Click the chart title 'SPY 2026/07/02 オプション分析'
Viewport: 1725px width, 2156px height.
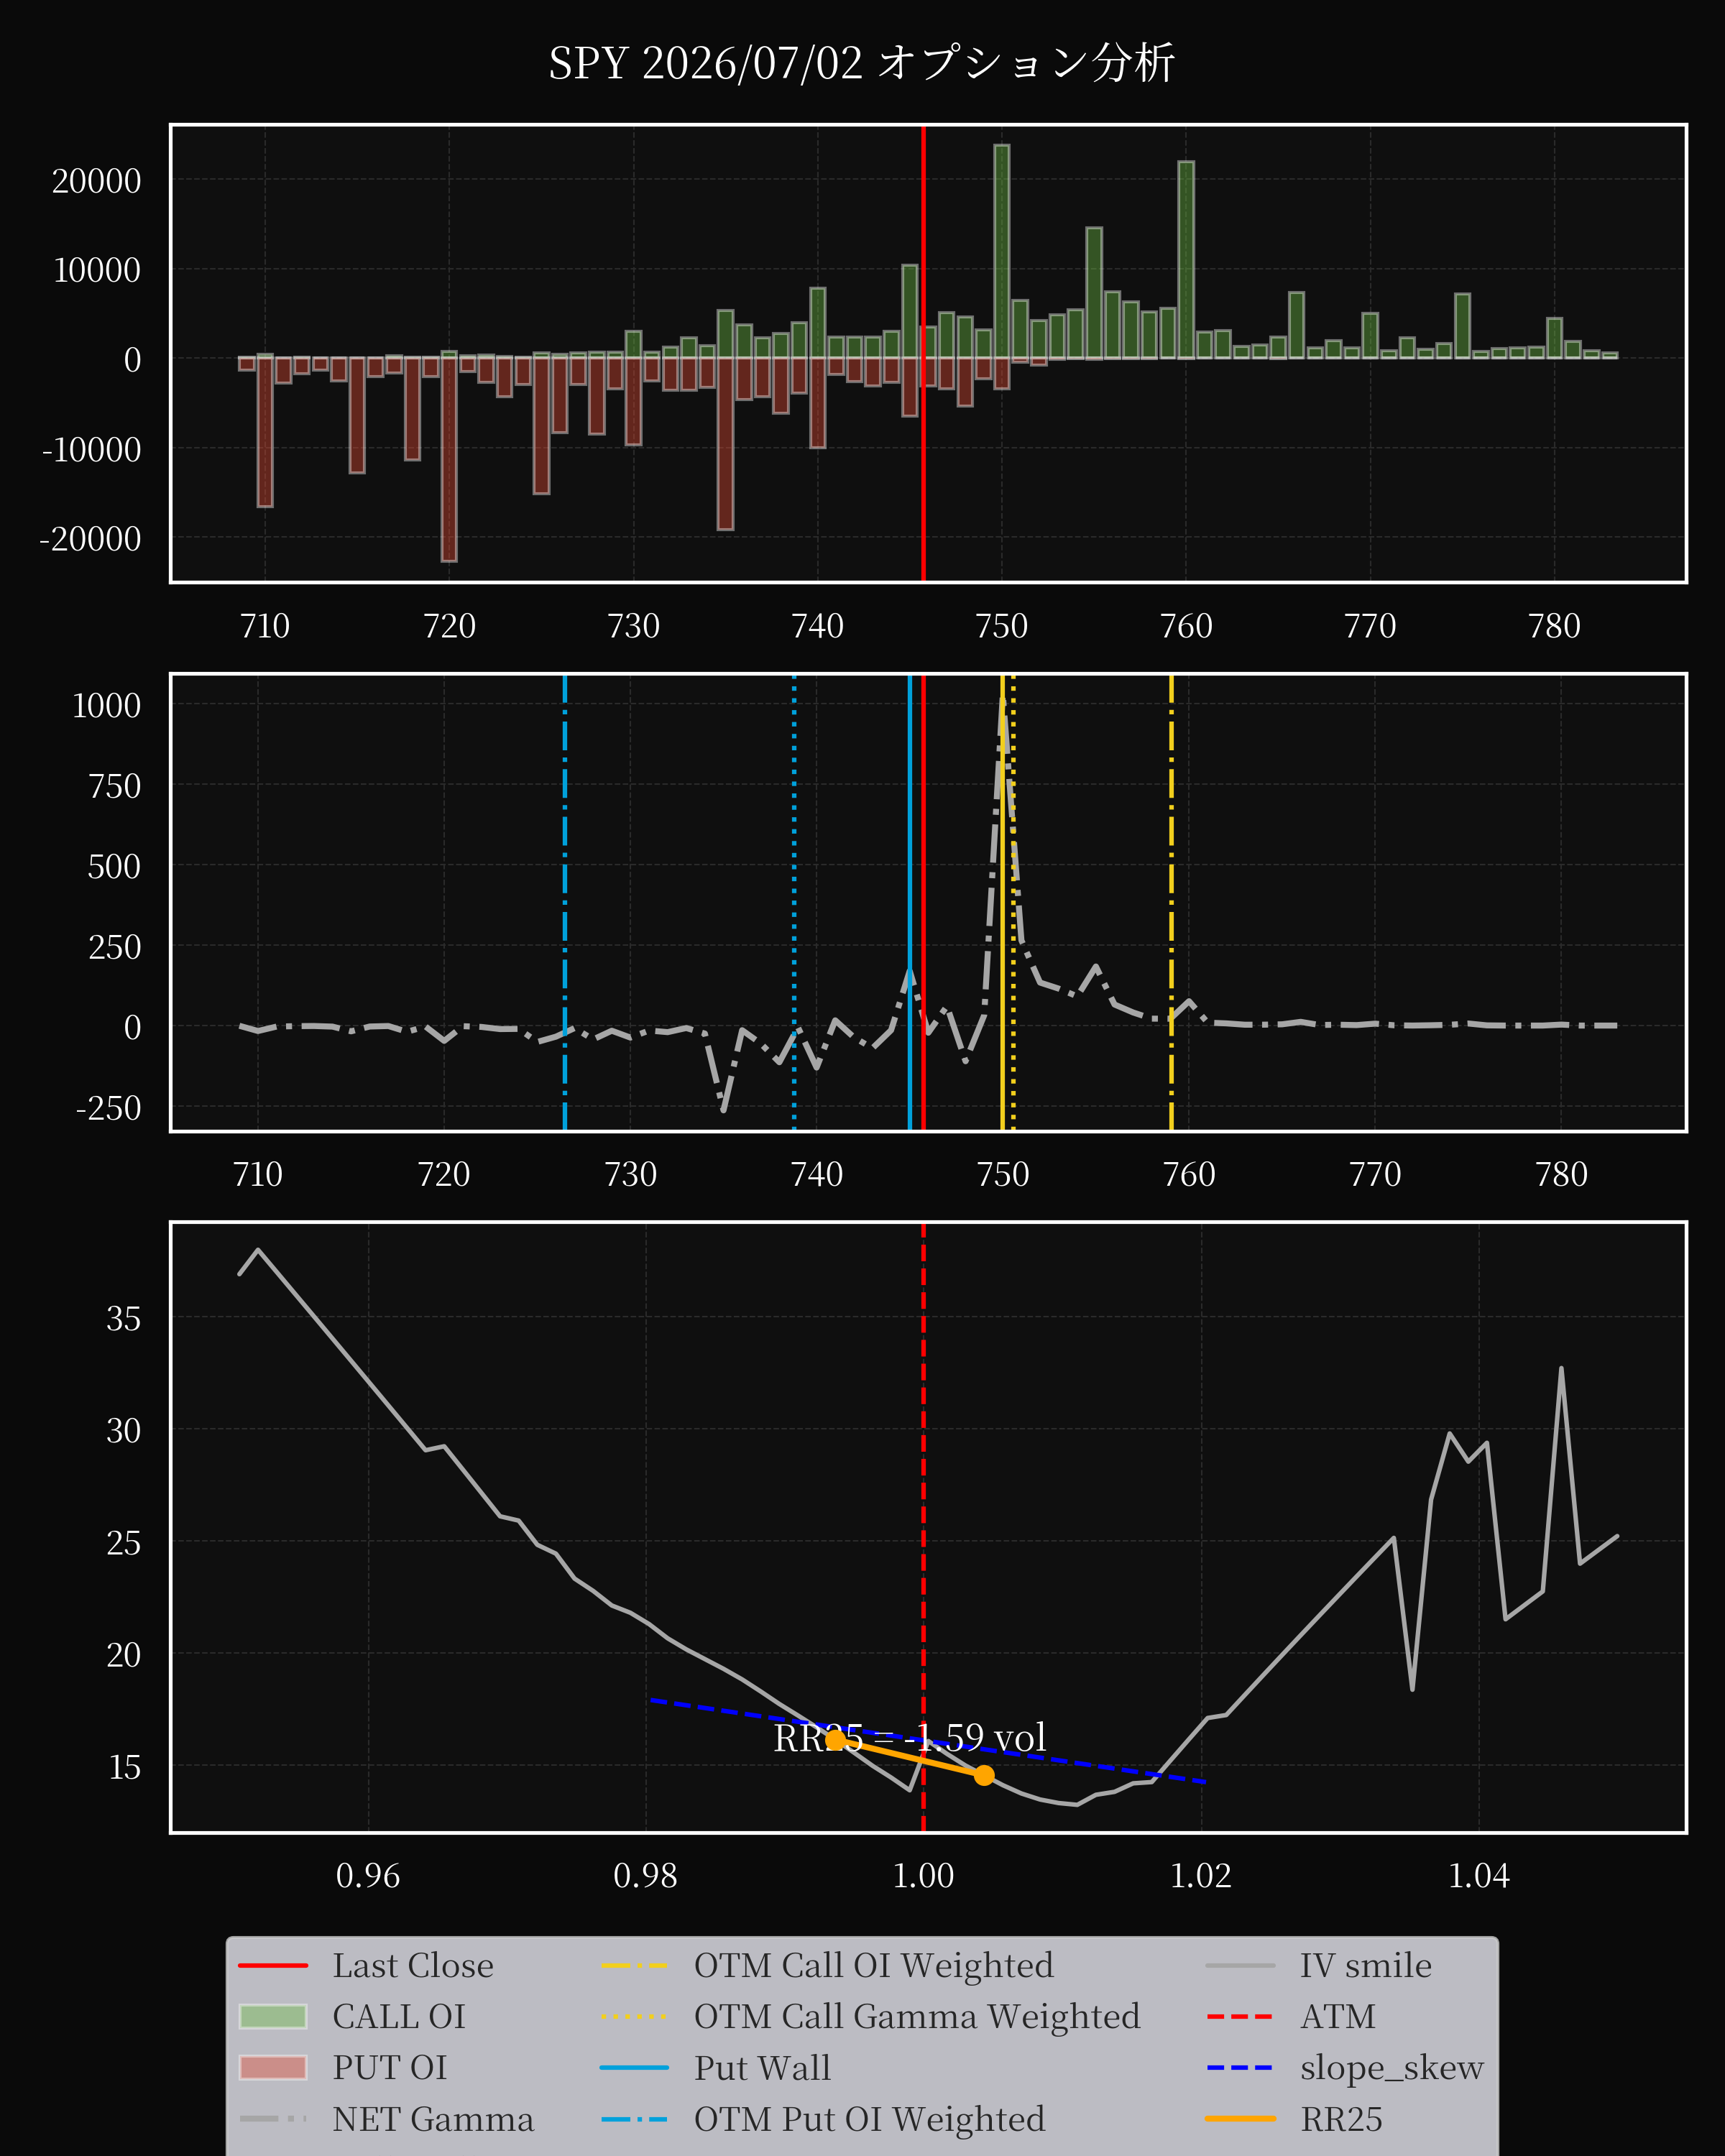point(861,63)
